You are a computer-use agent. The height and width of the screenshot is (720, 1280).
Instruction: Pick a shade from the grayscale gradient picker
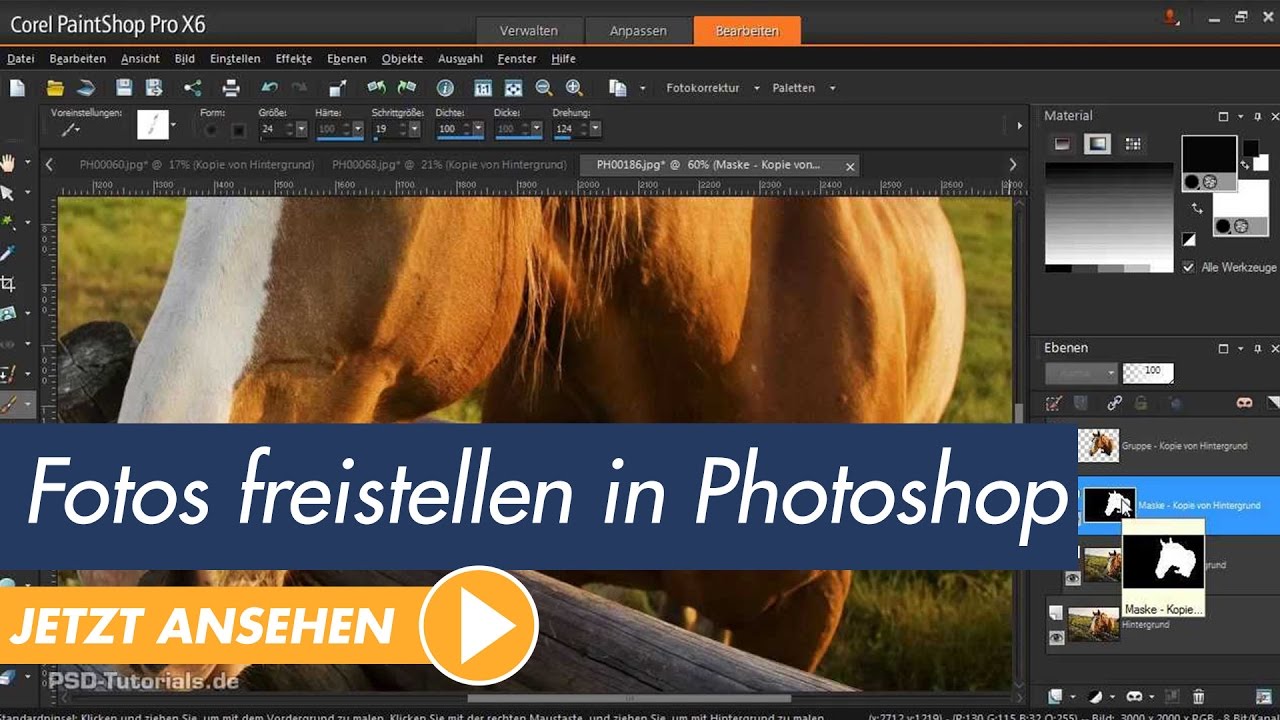1109,216
